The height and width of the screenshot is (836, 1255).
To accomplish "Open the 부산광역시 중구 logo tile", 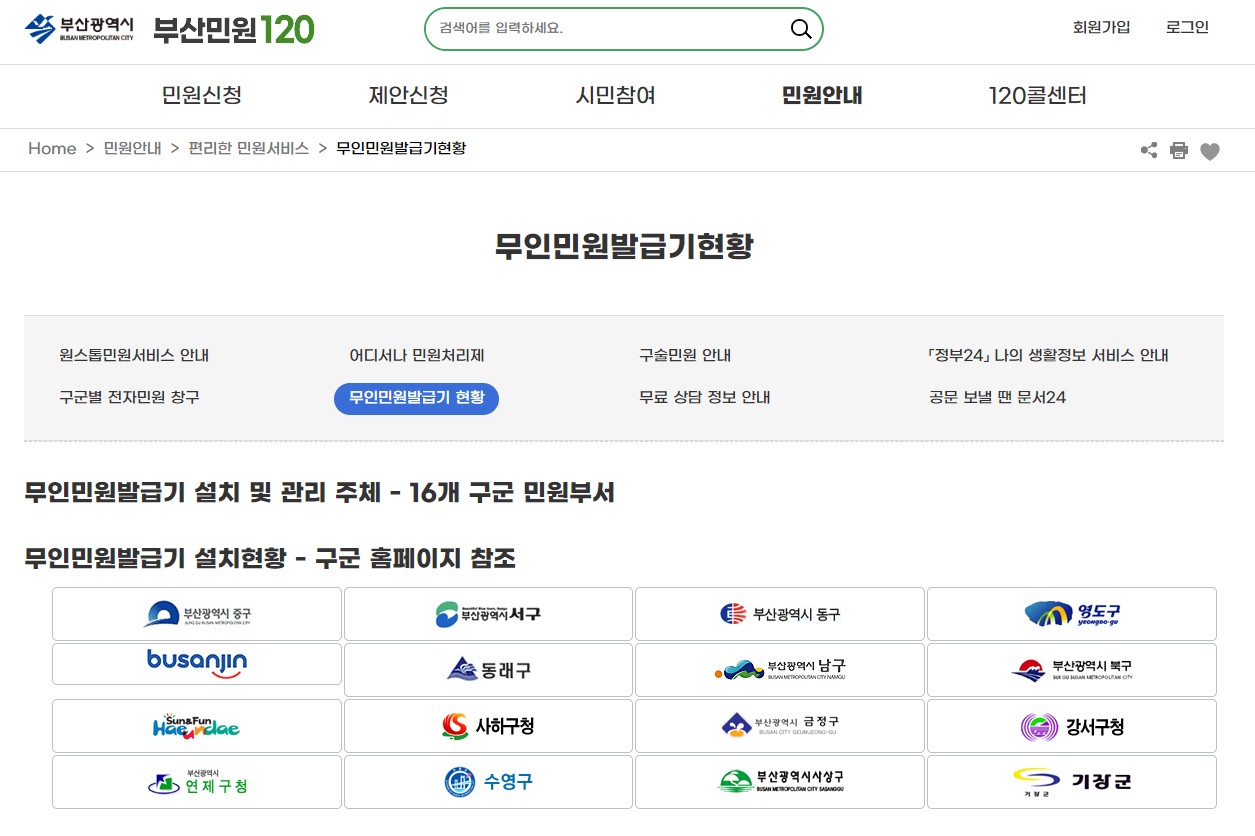I will point(197,614).
